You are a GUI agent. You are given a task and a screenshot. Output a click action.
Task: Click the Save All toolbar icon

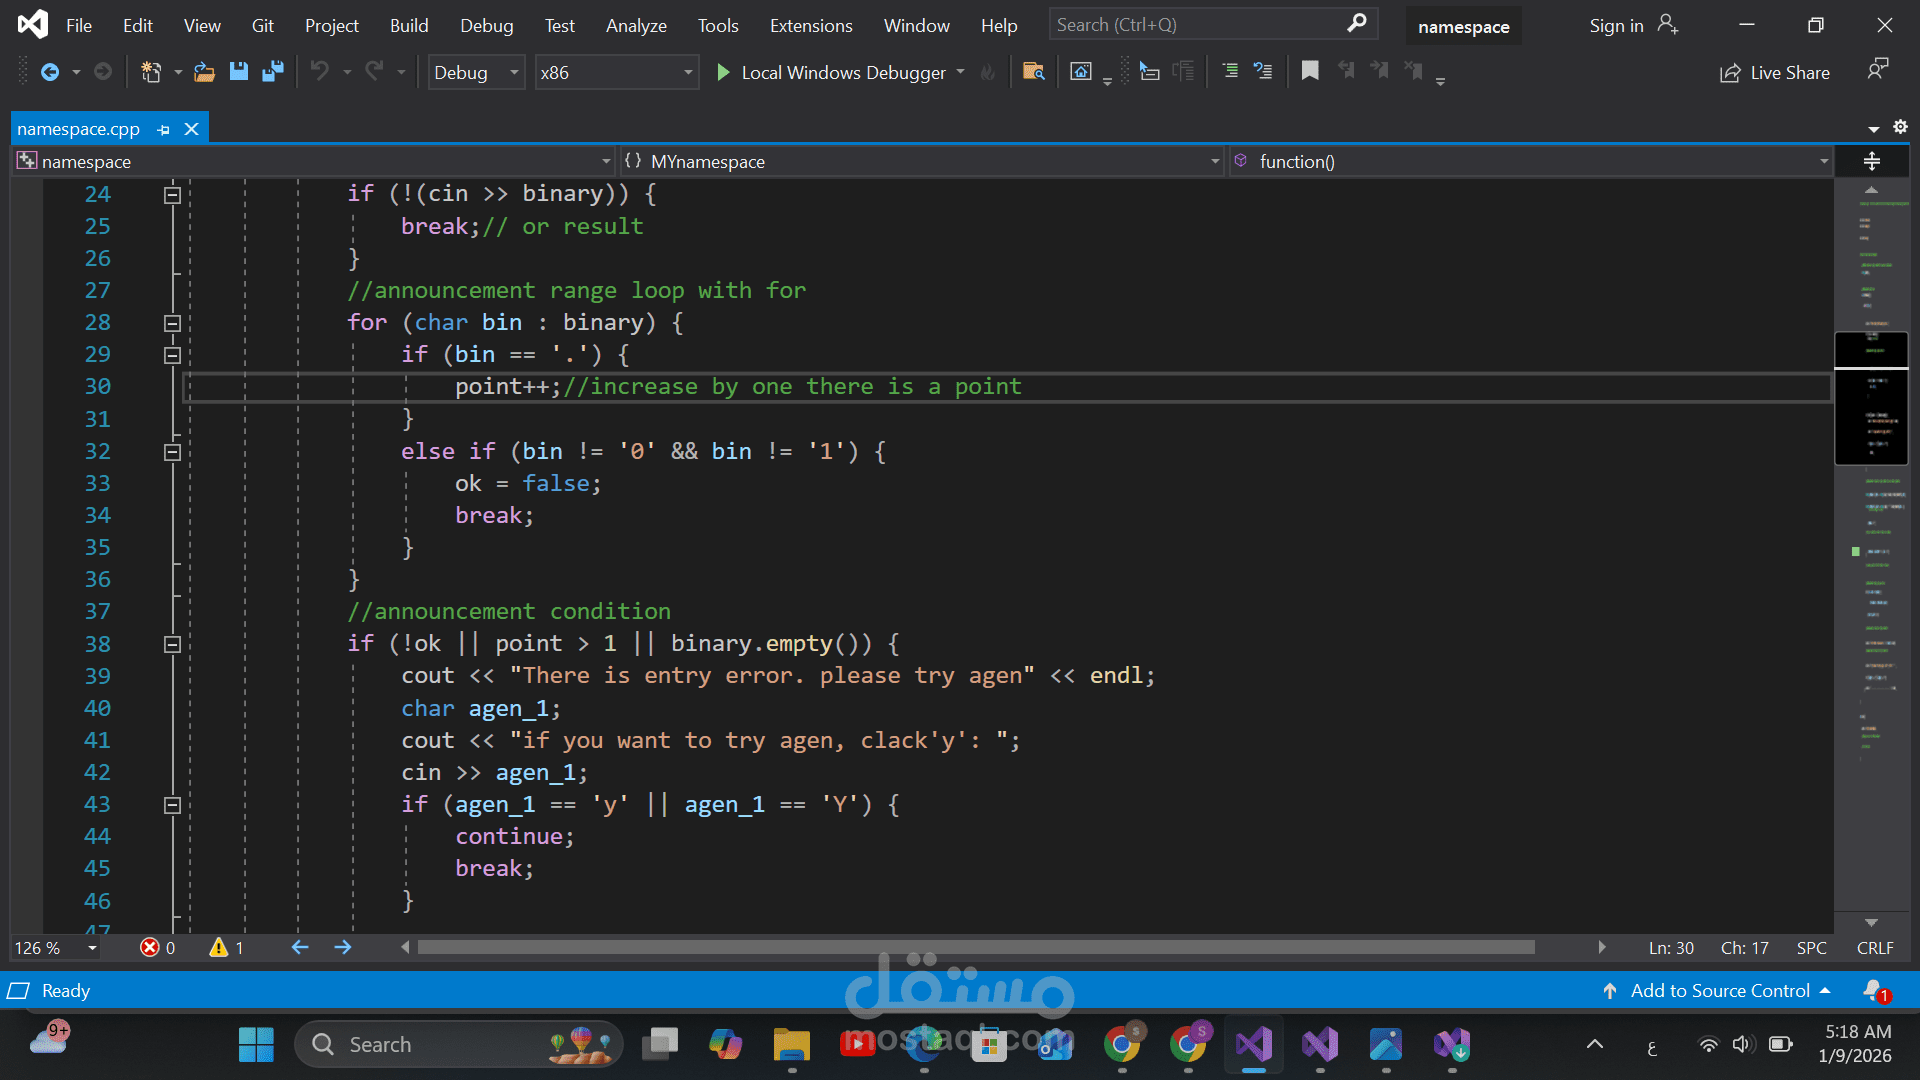[x=272, y=72]
